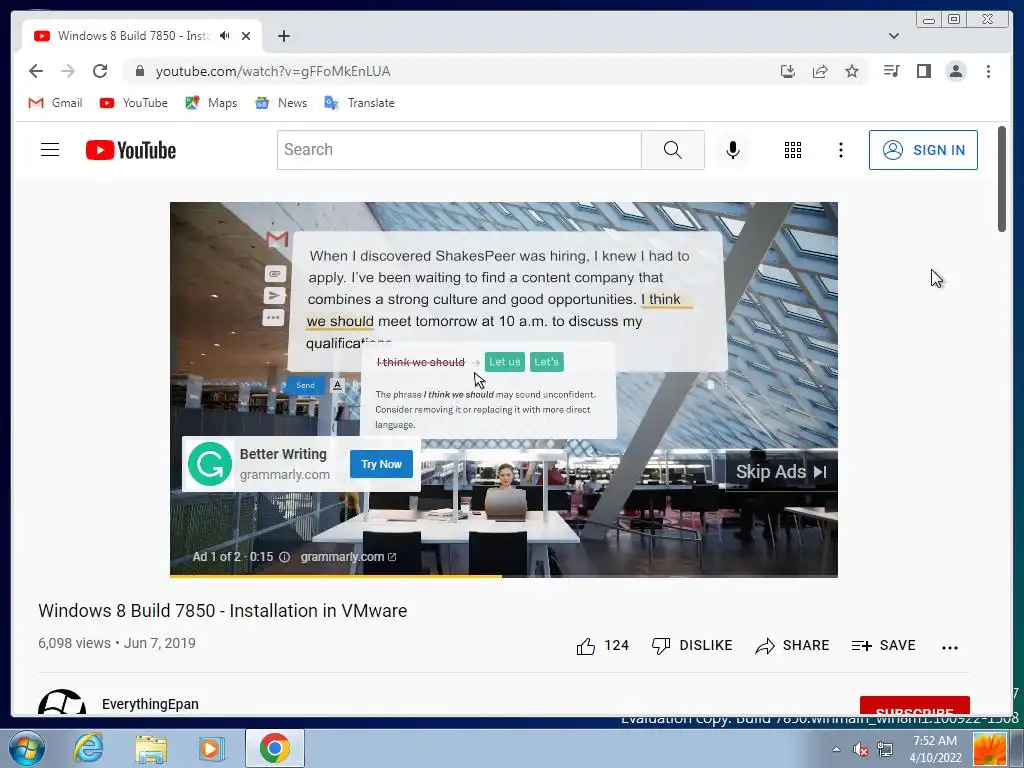Open Chrome side panel icon

point(923,71)
